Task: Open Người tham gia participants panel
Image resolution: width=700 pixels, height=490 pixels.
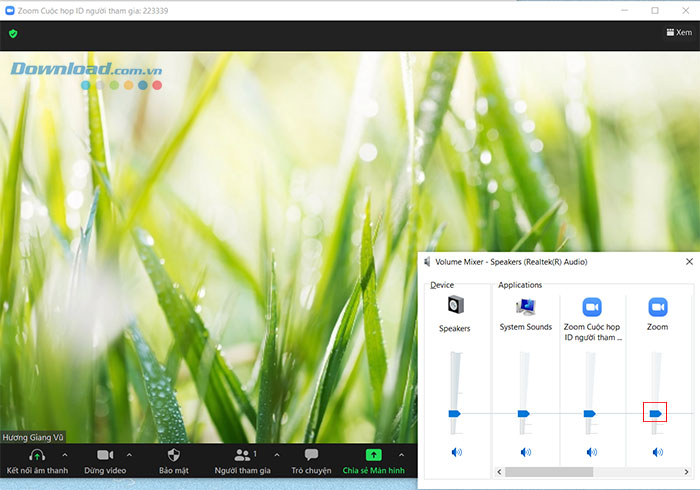Action: coord(242,455)
